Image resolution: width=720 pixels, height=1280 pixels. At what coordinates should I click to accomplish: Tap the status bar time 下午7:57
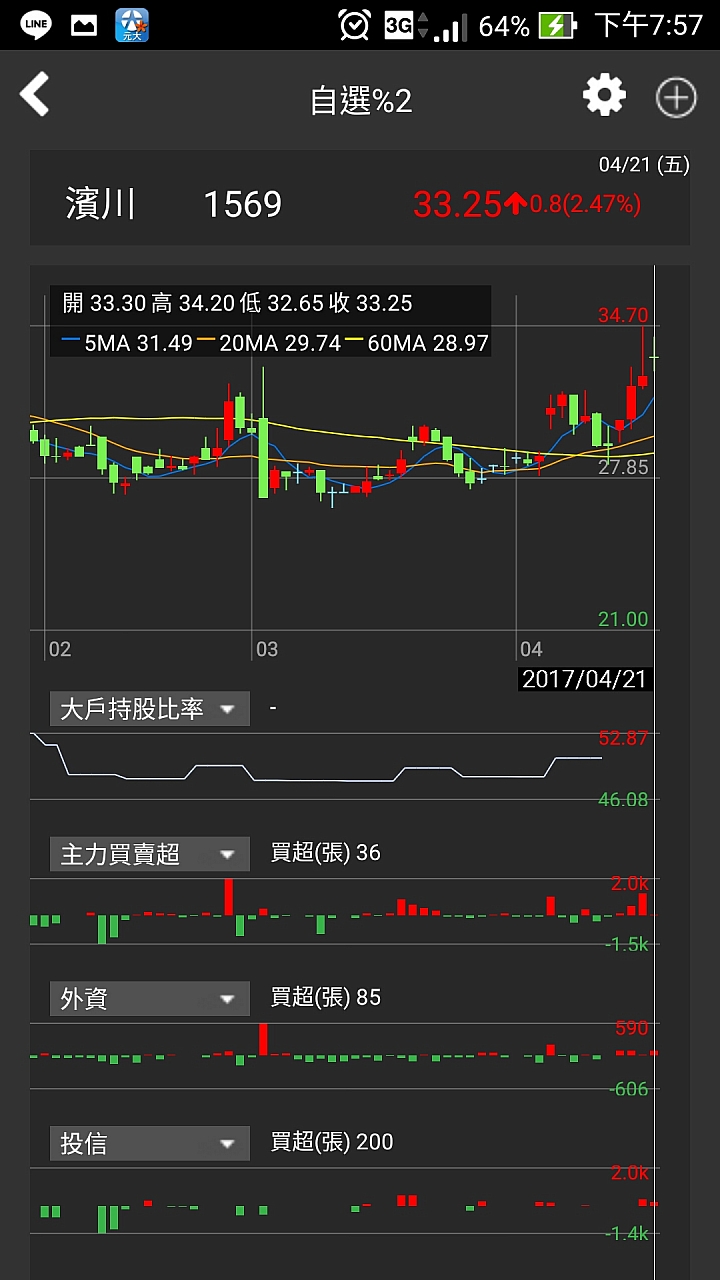[x=649, y=25]
